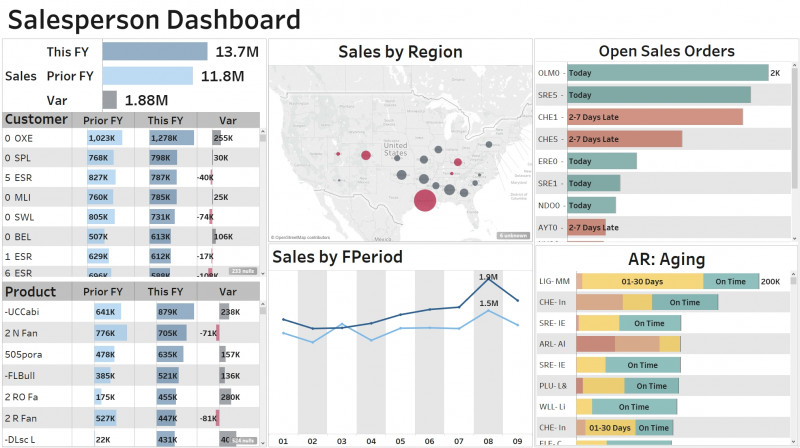Click the -81K variance for 2 R Fan
The image size is (800, 448).
[x=208, y=418]
